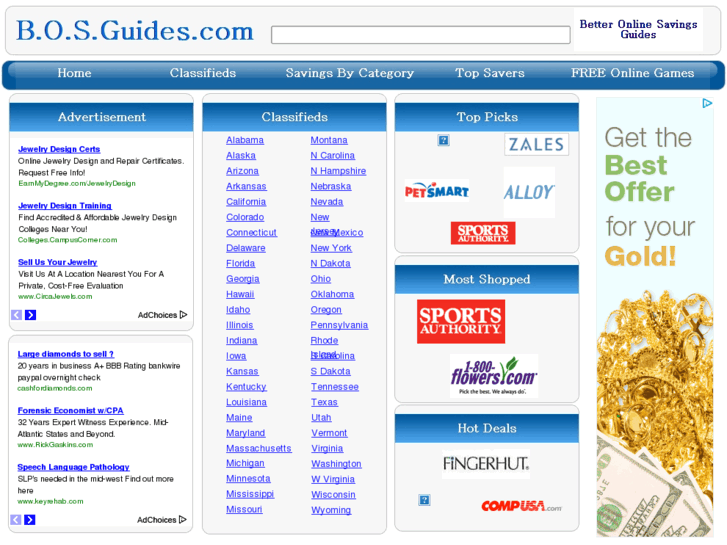Screen dimensions: 727x545
Task: Focus the header search field
Action: (421, 35)
